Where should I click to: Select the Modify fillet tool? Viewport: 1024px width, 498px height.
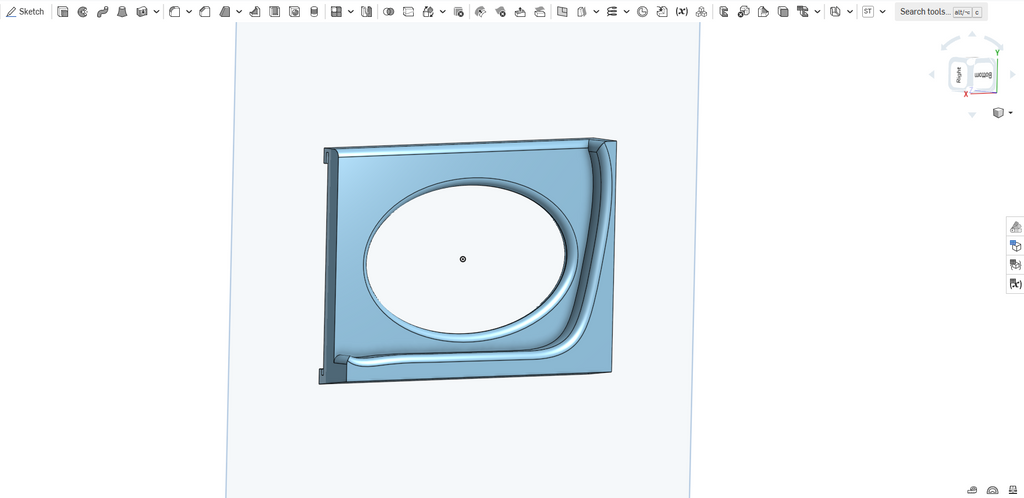click(481, 12)
